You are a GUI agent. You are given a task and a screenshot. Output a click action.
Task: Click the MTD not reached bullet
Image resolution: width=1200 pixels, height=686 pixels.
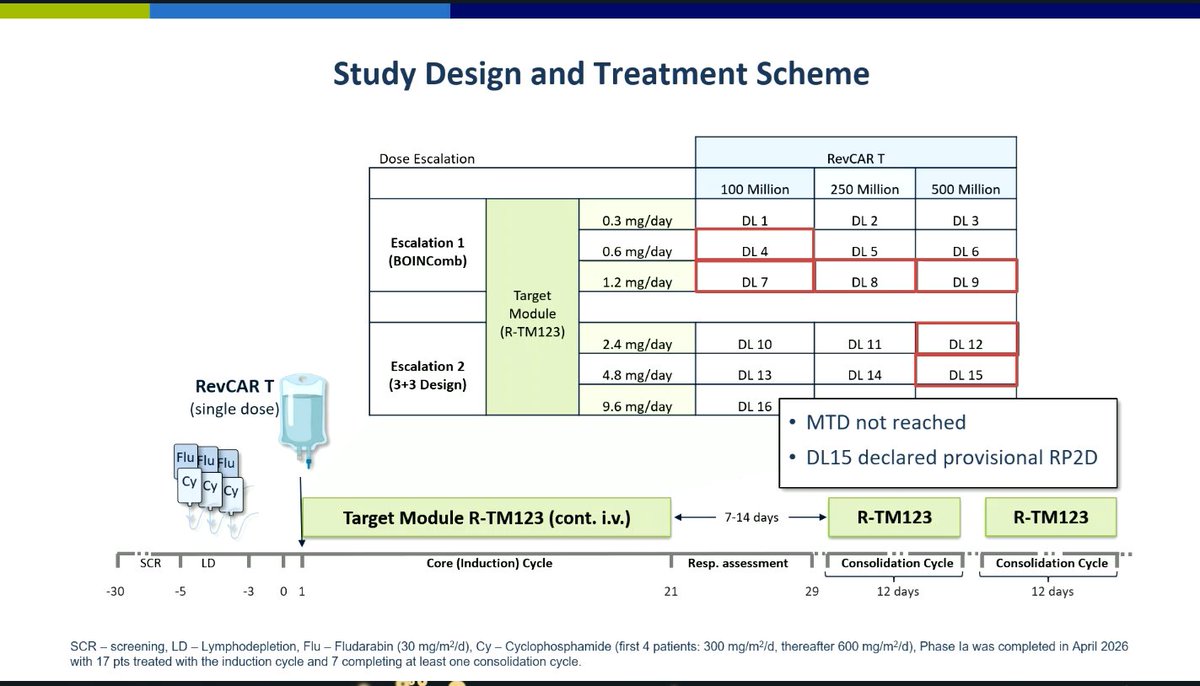point(886,422)
